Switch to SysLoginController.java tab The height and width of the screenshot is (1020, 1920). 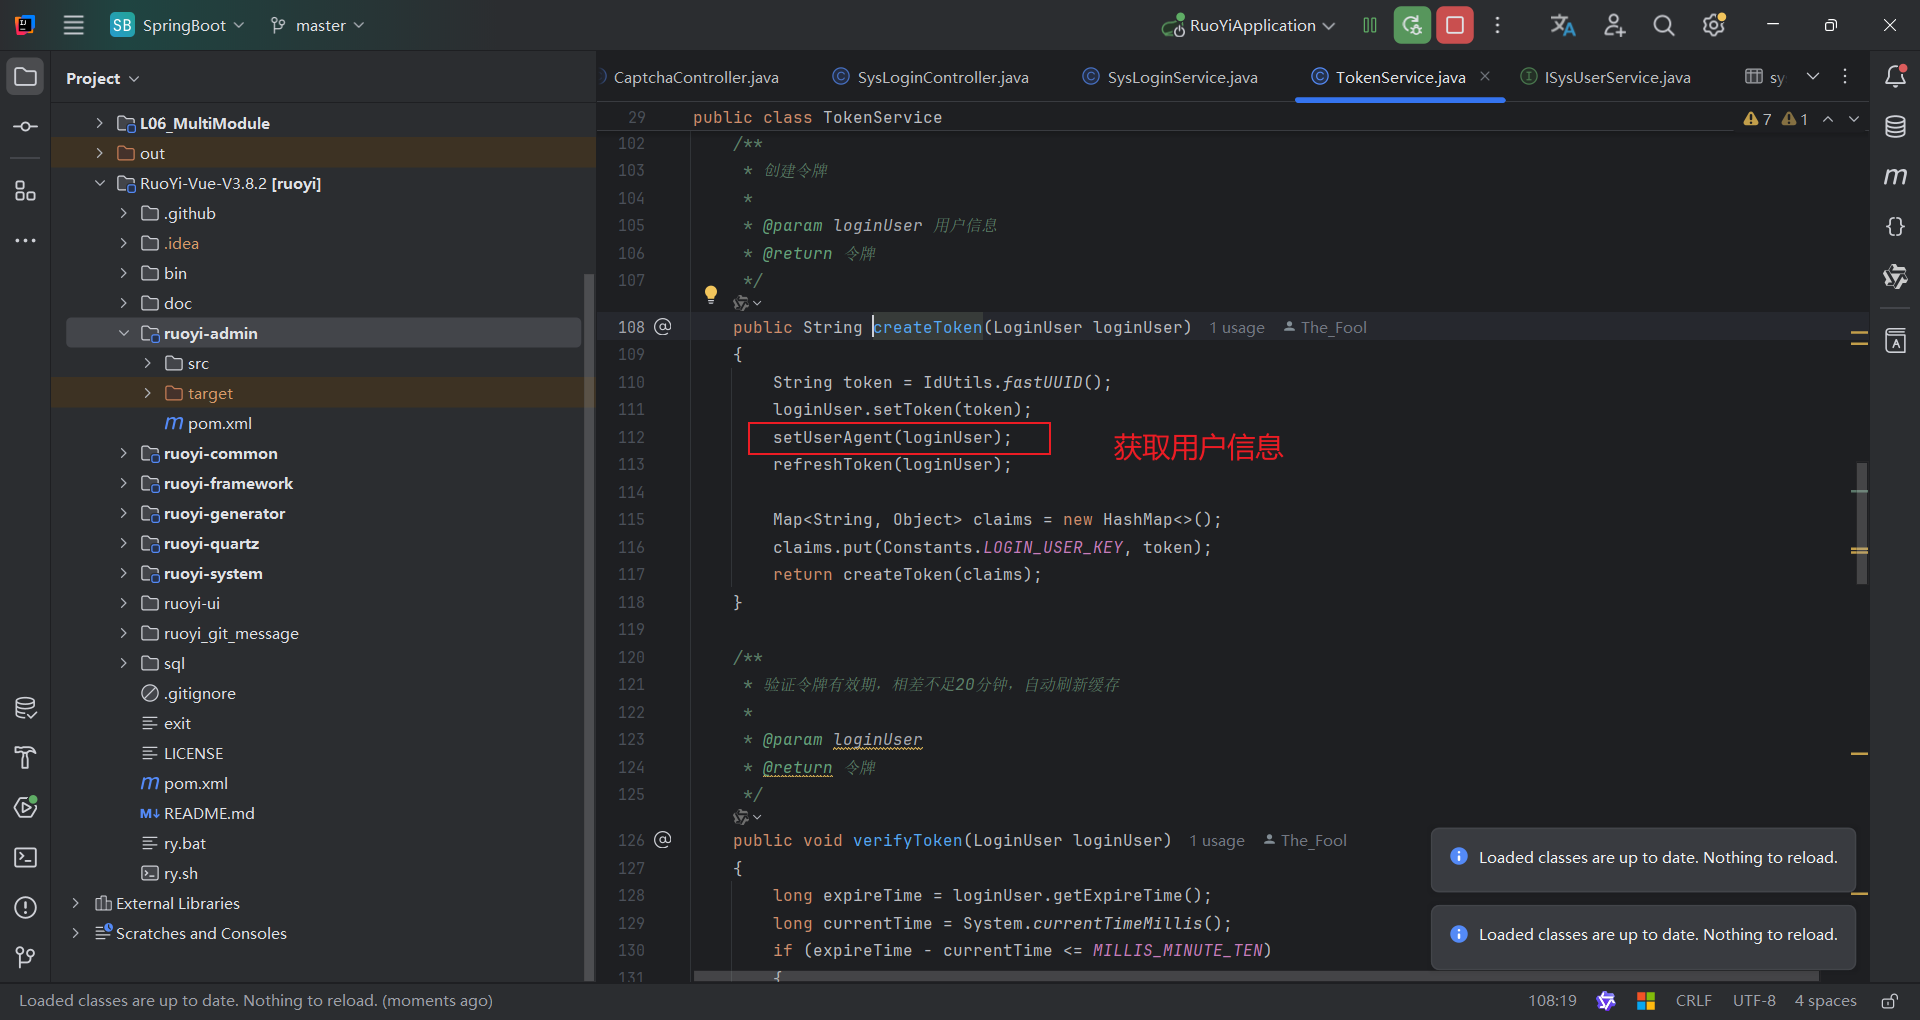pyautogui.click(x=931, y=77)
